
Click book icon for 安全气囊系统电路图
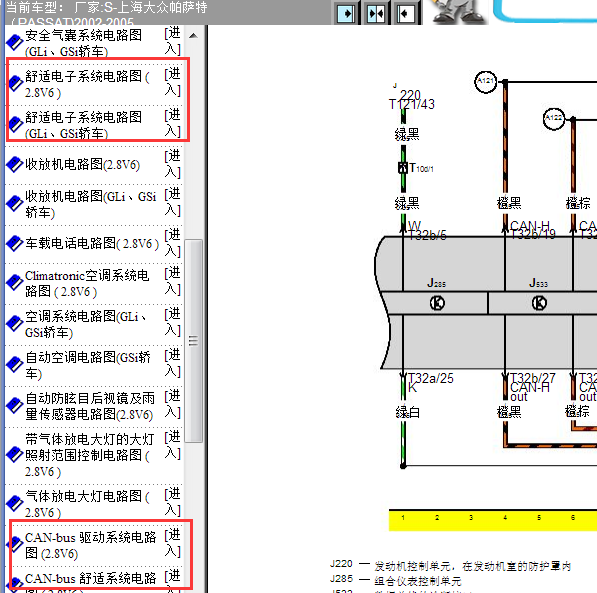coord(14,42)
